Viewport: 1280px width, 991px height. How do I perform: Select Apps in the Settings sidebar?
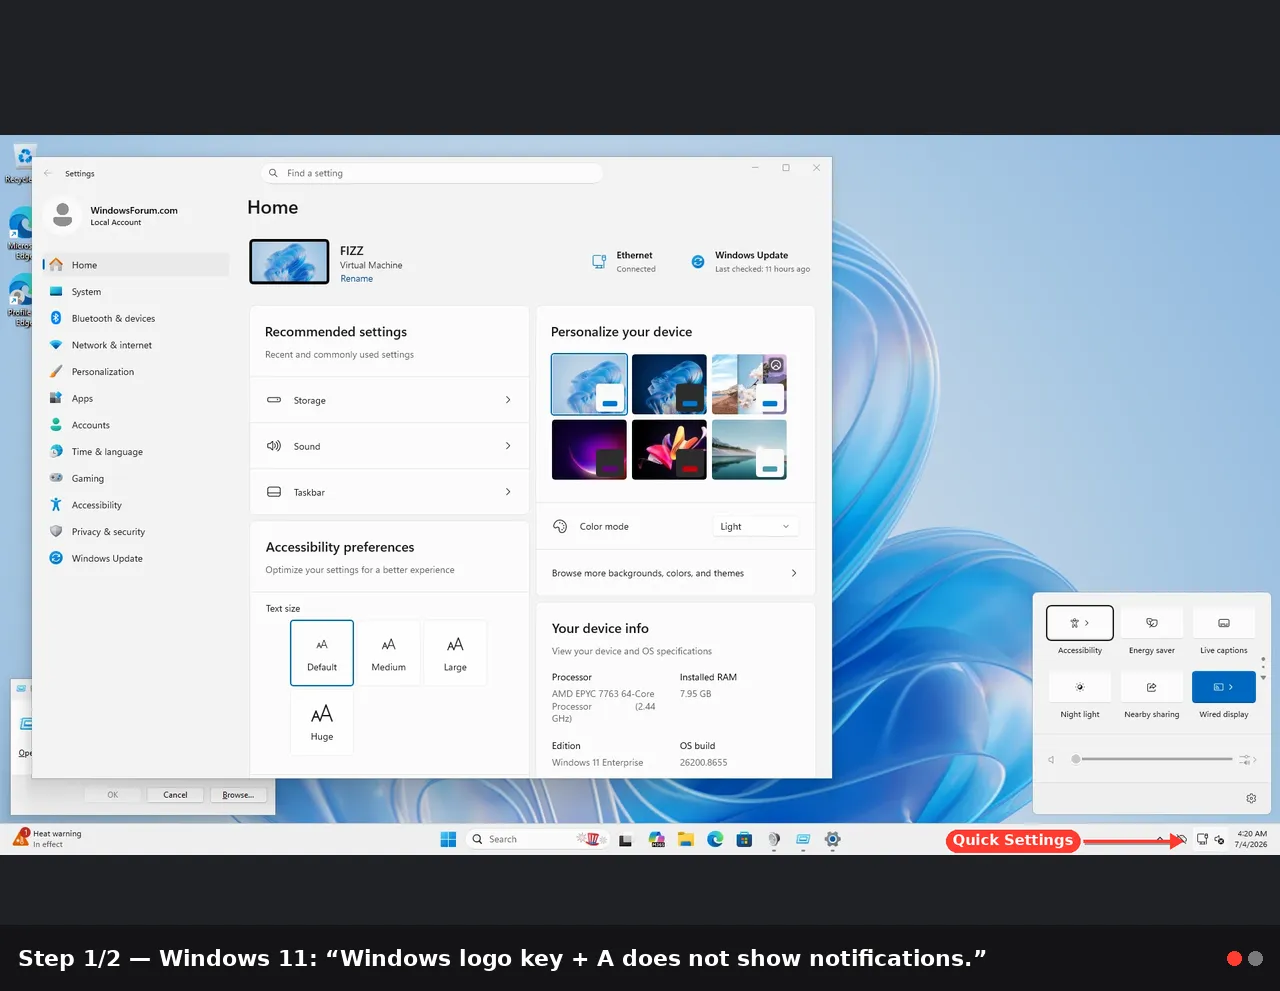tap(136, 398)
